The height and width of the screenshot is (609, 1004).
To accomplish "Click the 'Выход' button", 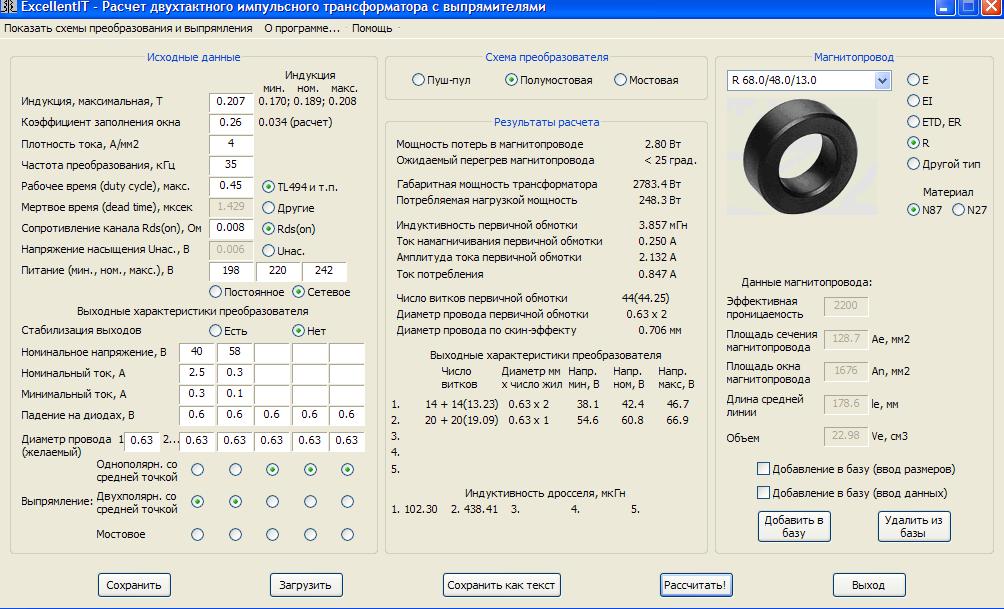I will (869, 585).
